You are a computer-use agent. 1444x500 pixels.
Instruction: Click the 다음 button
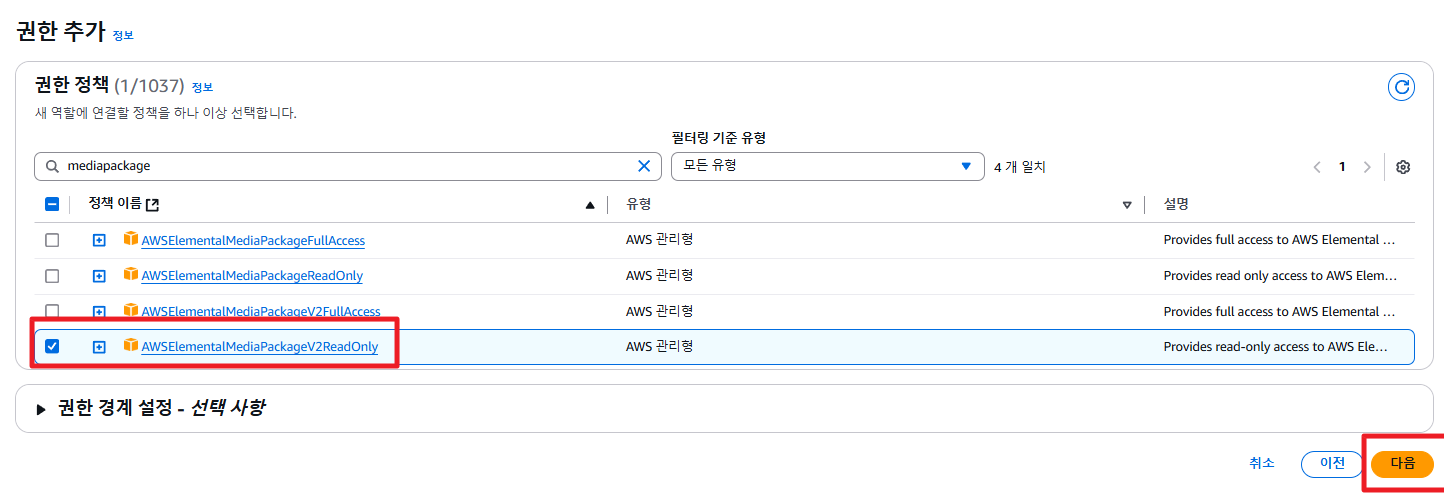pyautogui.click(x=1403, y=464)
